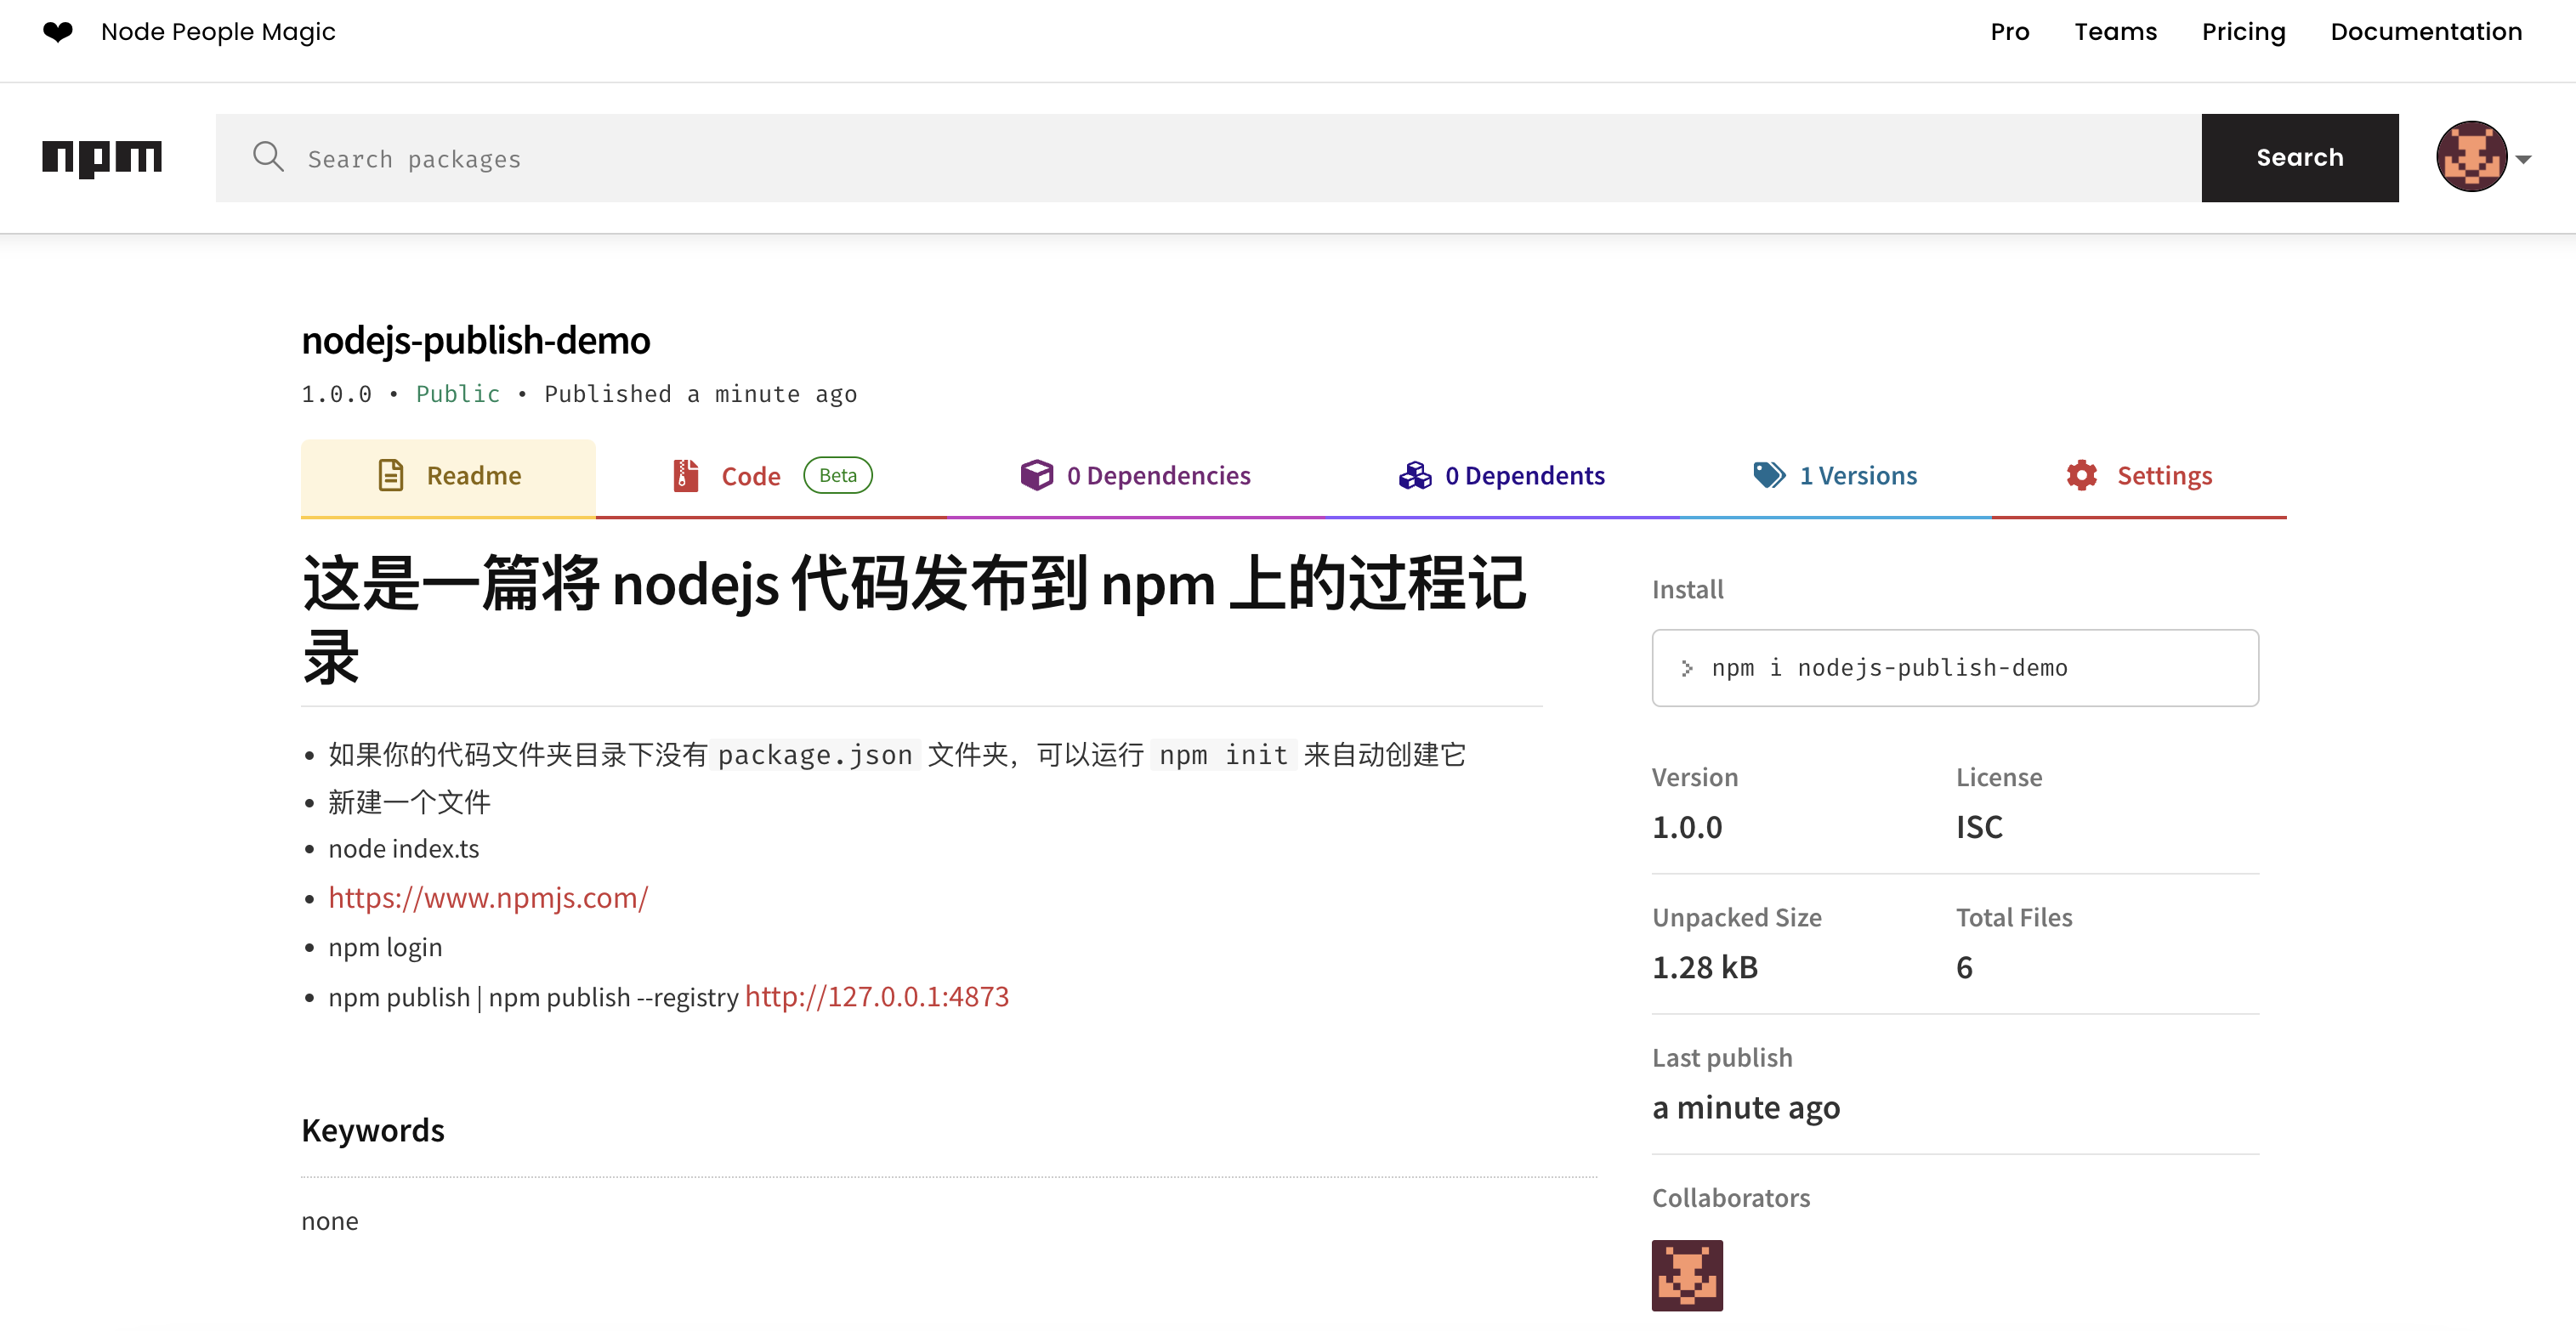Open the Pro link
Image resolution: width=2576 pixels, height=1331 pixels.
(x=2009, y=32)
